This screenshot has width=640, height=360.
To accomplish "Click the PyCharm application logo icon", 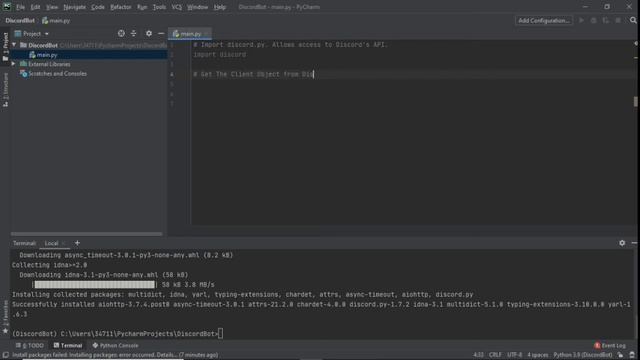I will click(7, 7).
